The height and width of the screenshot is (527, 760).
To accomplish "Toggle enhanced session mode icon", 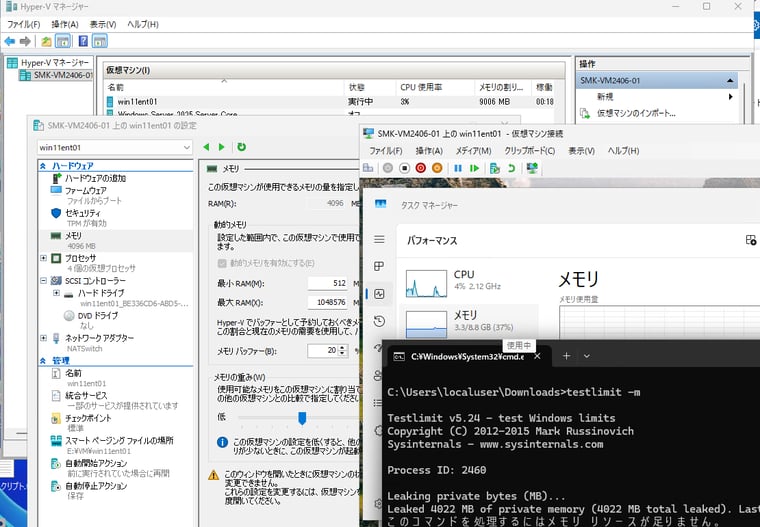I will pyautogui.click(x=532, y=168).
